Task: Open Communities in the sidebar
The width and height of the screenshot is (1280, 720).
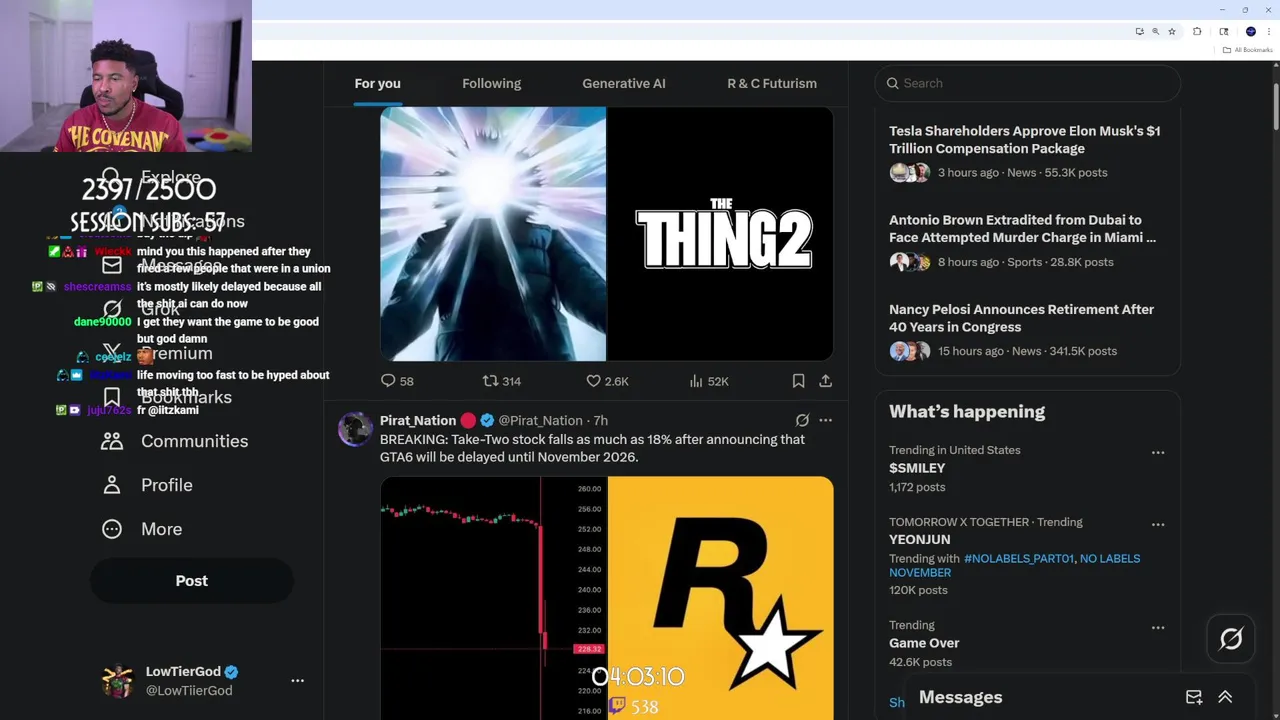Action: click(175, 441)
